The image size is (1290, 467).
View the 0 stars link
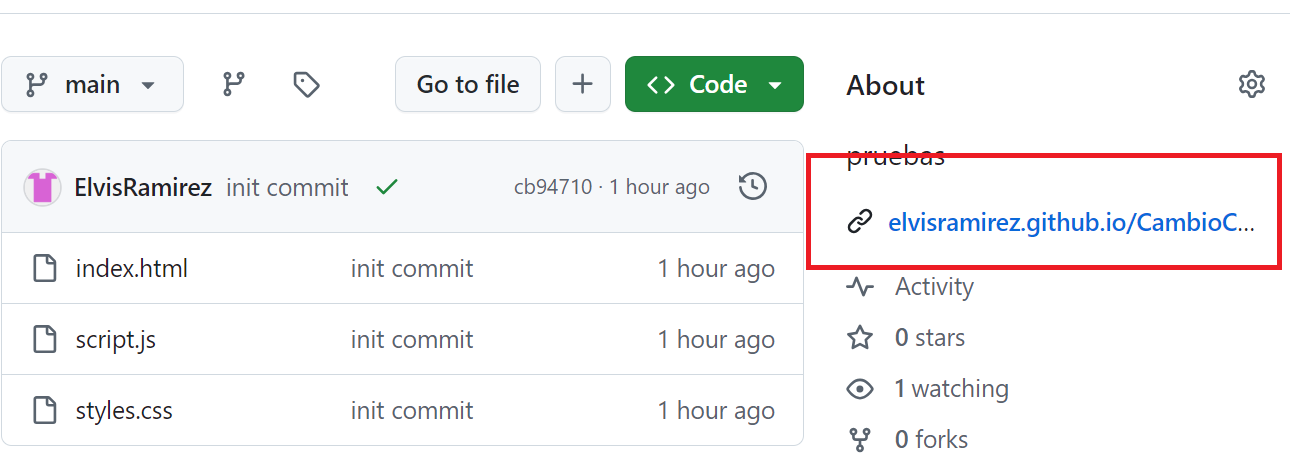(929, 338)
